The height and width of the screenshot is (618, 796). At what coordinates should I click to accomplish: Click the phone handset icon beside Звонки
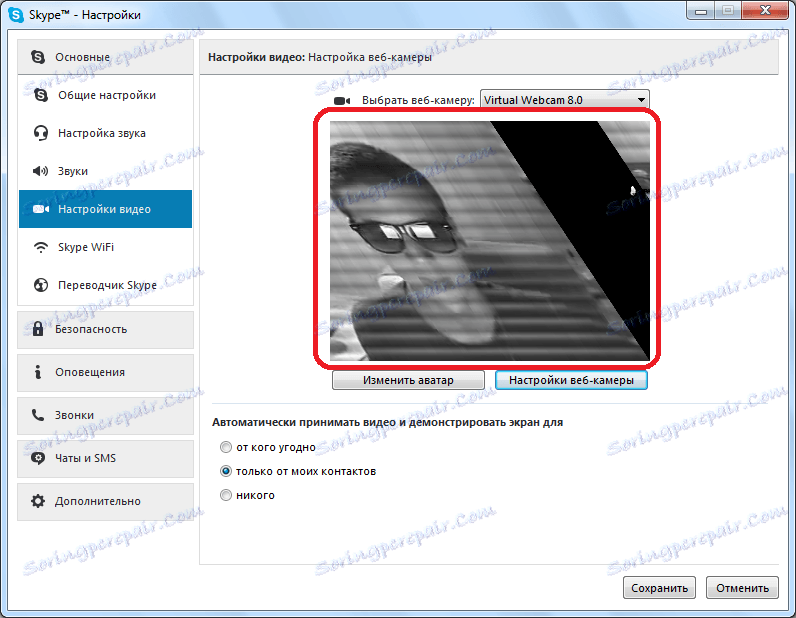[x=38, y=415]
